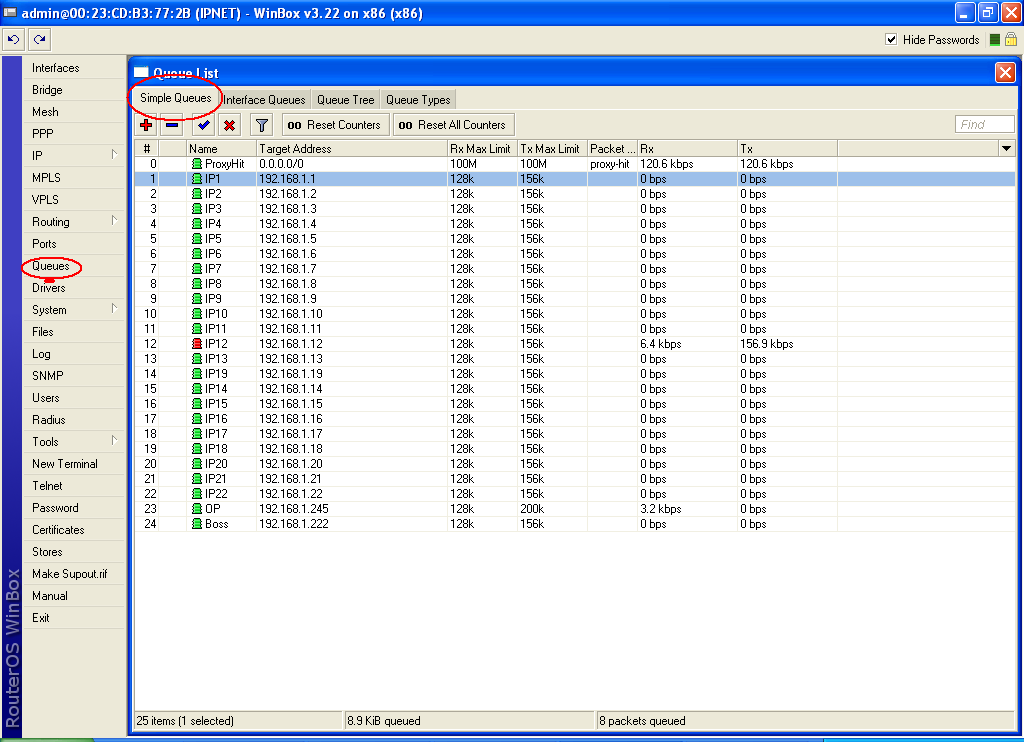Click the 156.9 kbps Tx value
1024x742 pixels.
pyautogui.click(x=767, y=344)
